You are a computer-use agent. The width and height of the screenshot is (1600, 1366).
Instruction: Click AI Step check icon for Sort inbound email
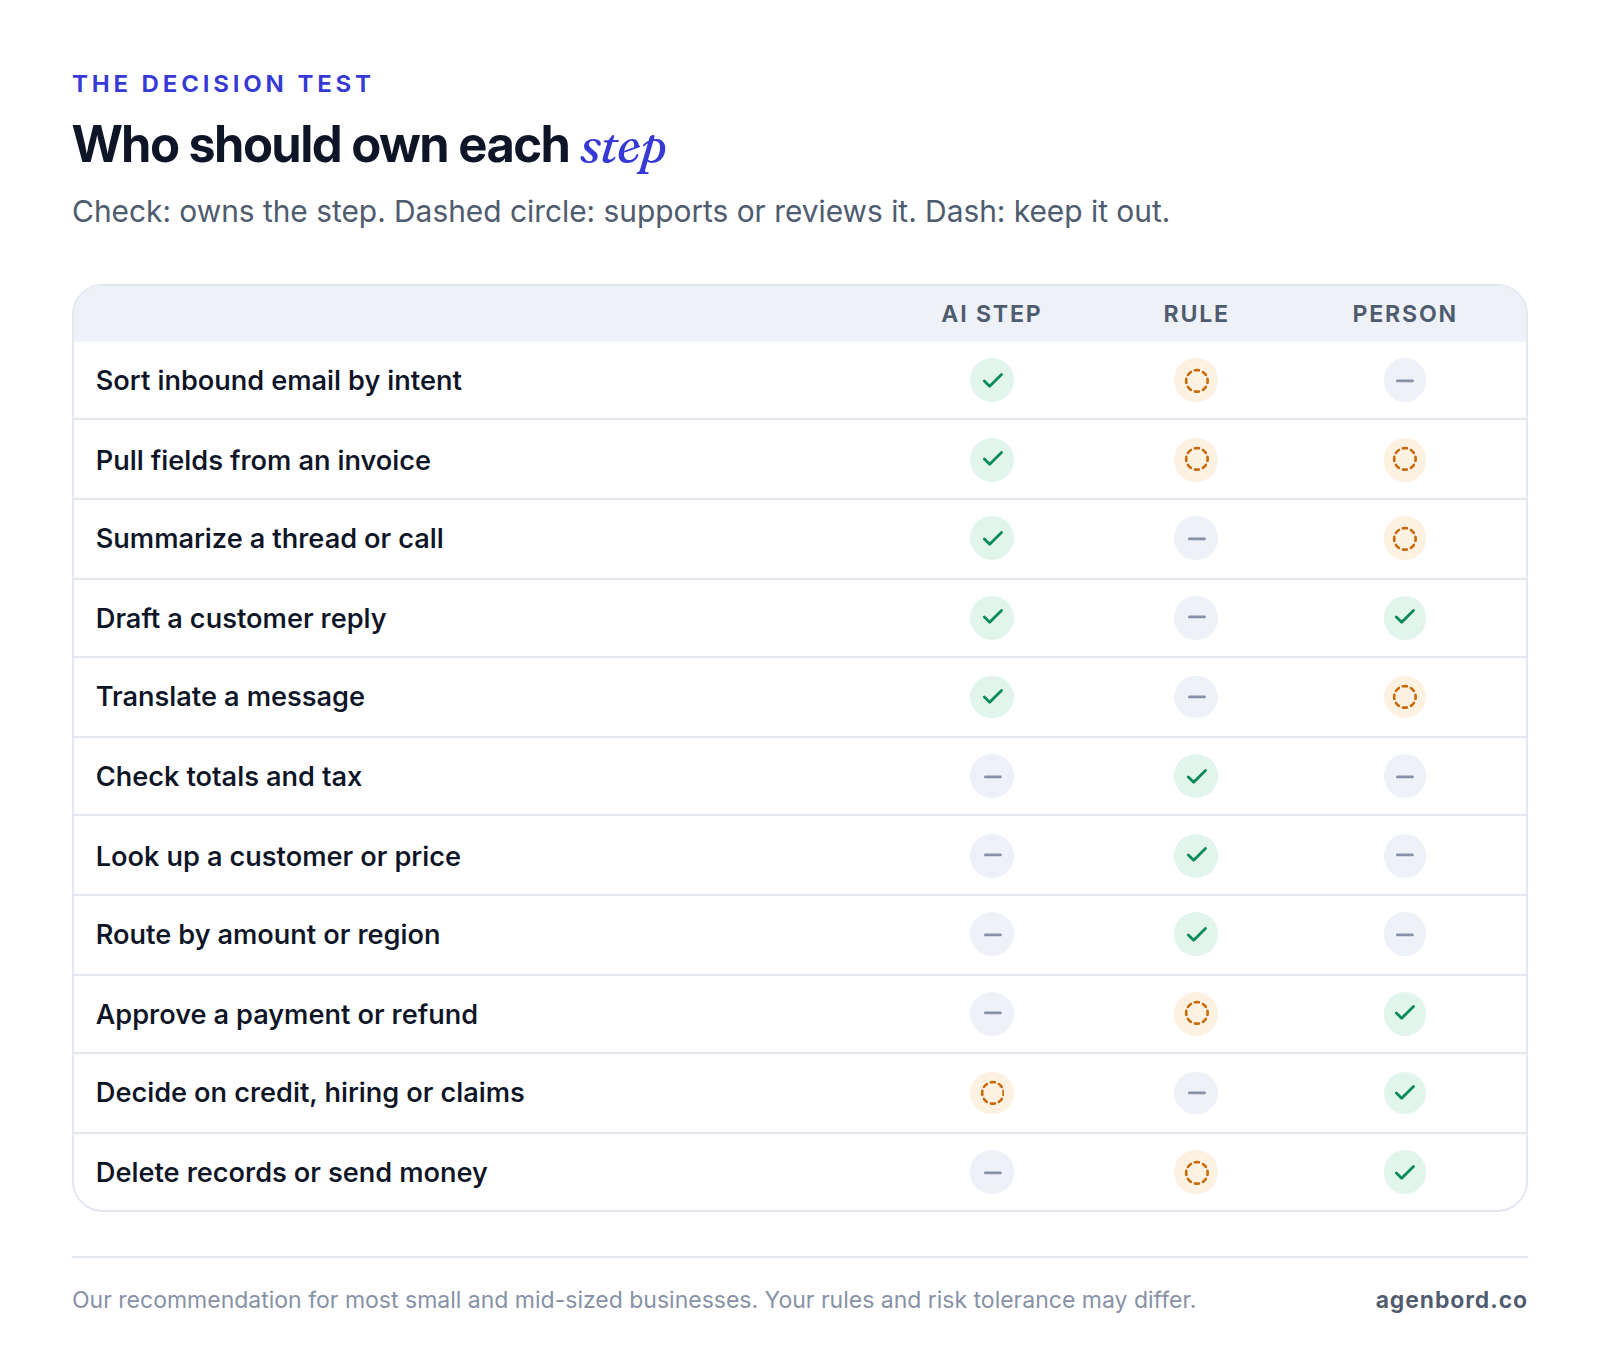(992, 380)
